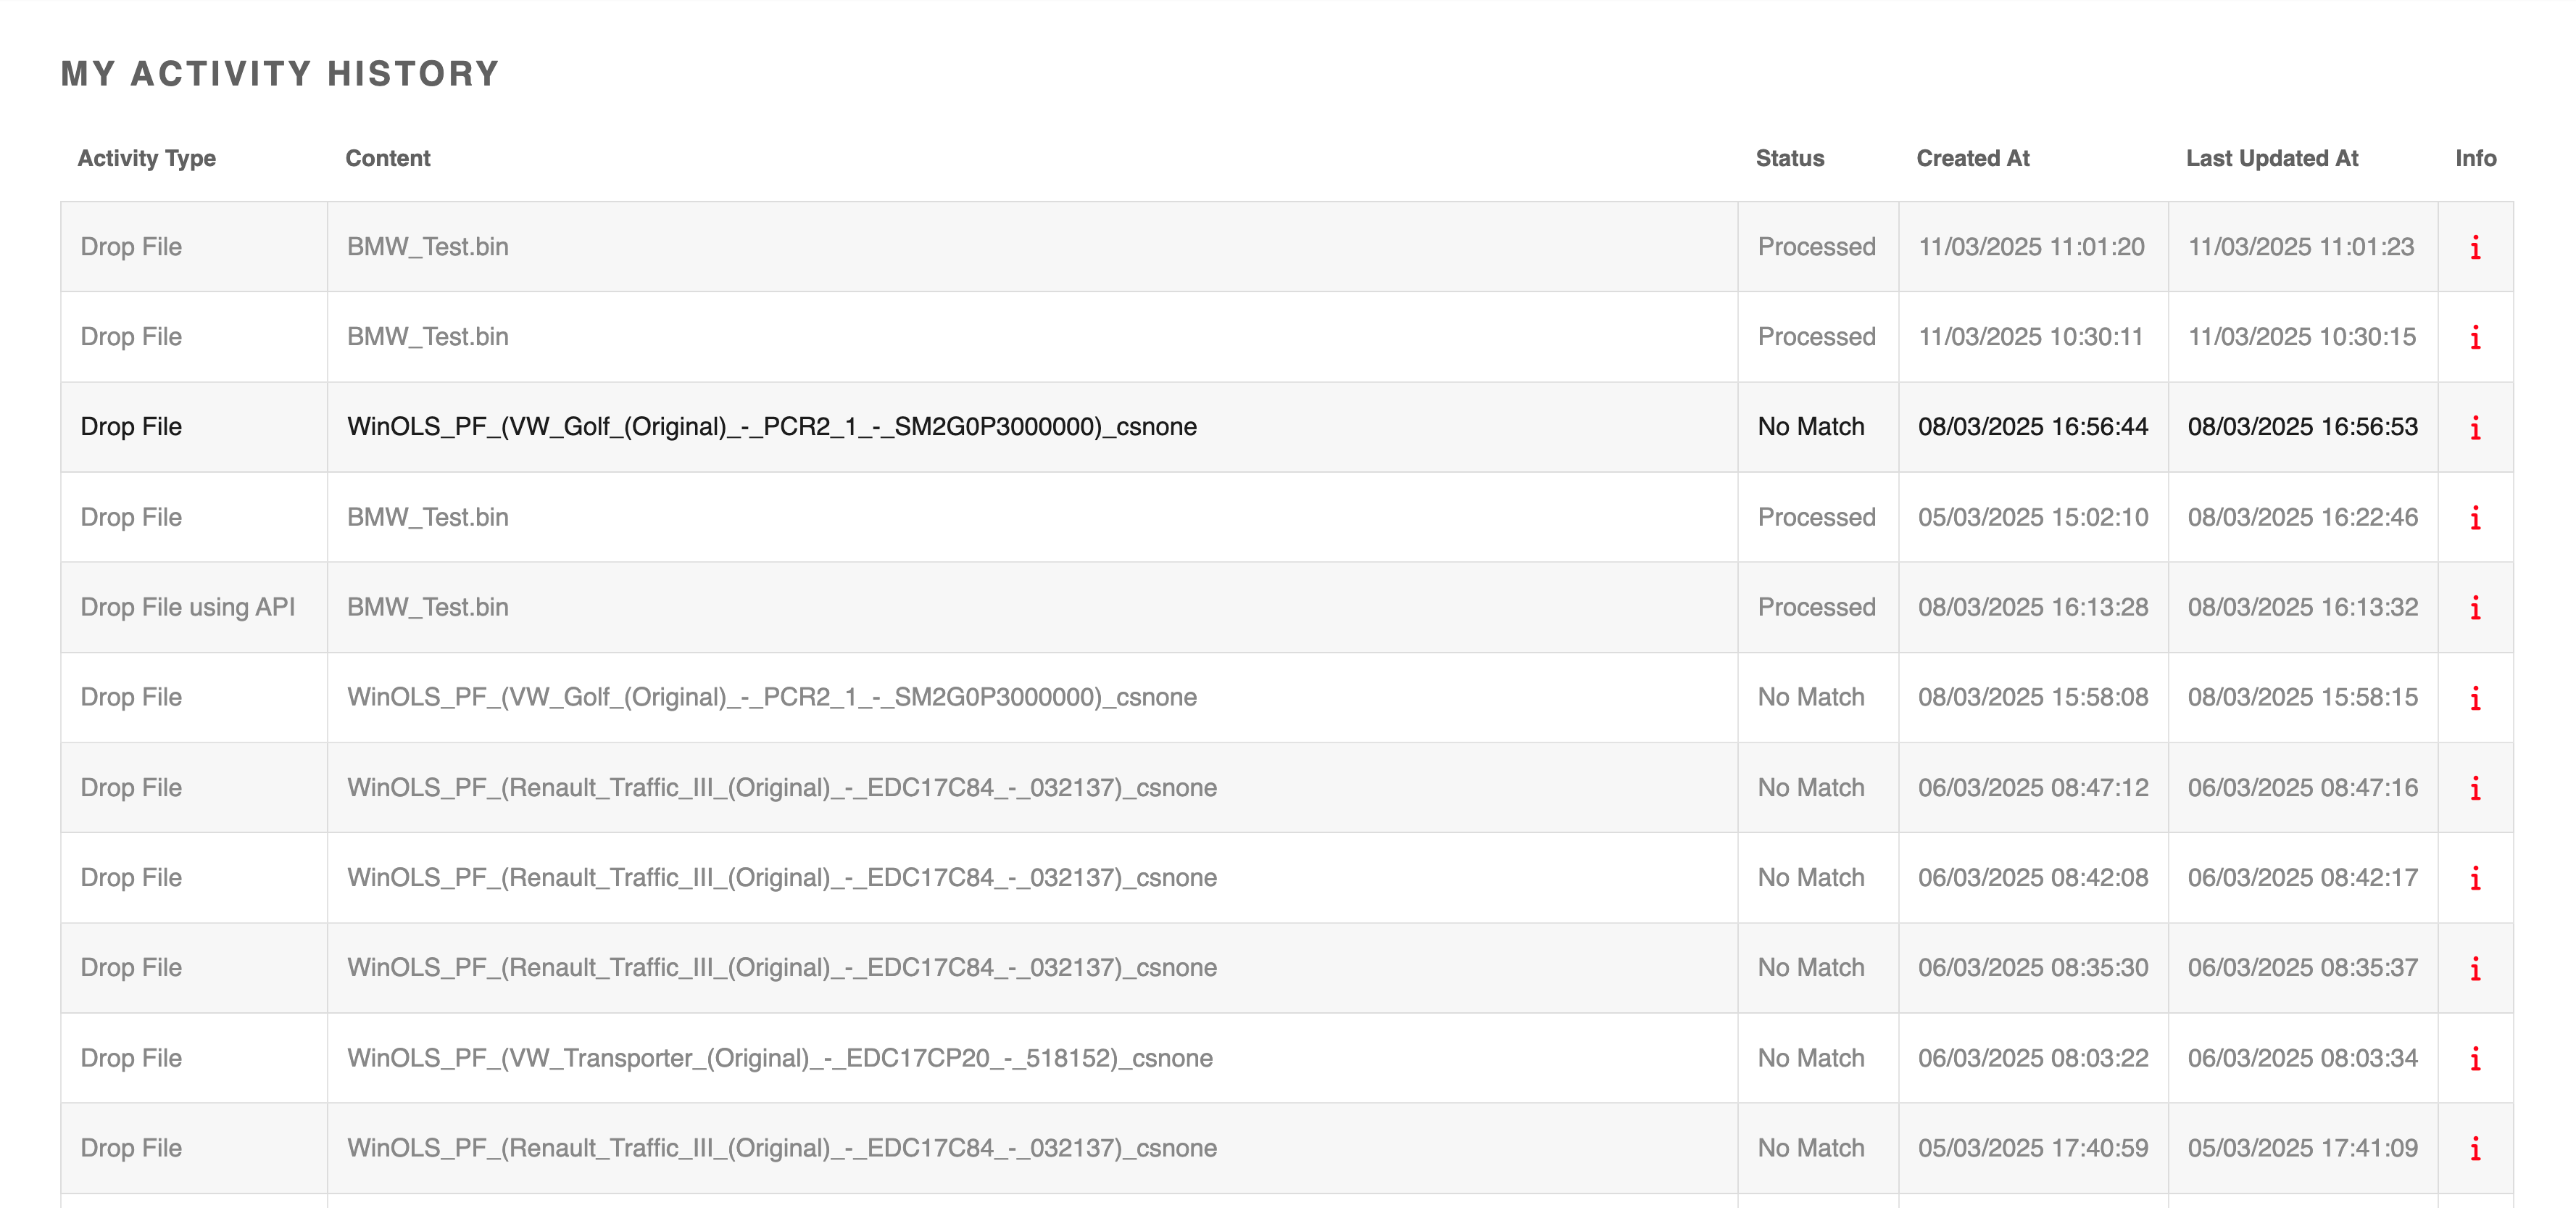Open info for BMW_Test.bin created 10:30:11
The image size is (2576, 1208).
pos(2475,337)
